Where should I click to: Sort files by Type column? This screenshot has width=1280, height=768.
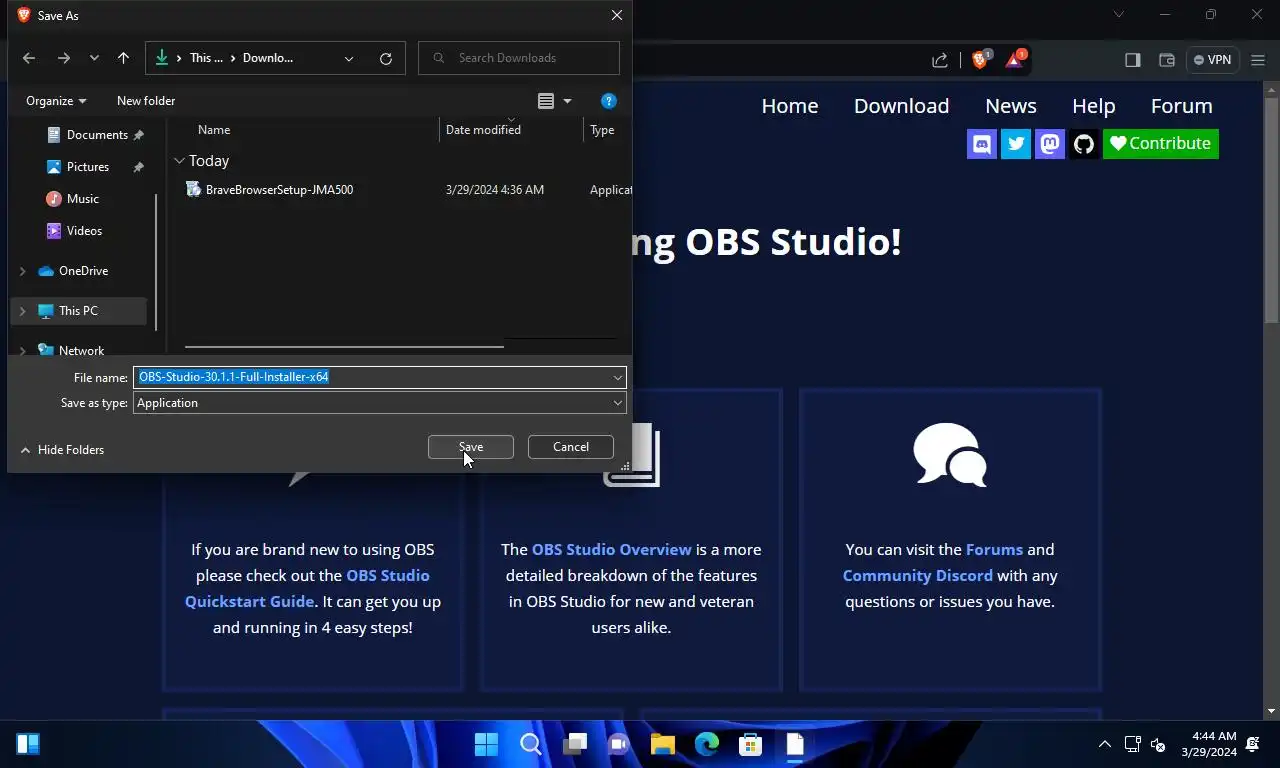coord(602,130)
